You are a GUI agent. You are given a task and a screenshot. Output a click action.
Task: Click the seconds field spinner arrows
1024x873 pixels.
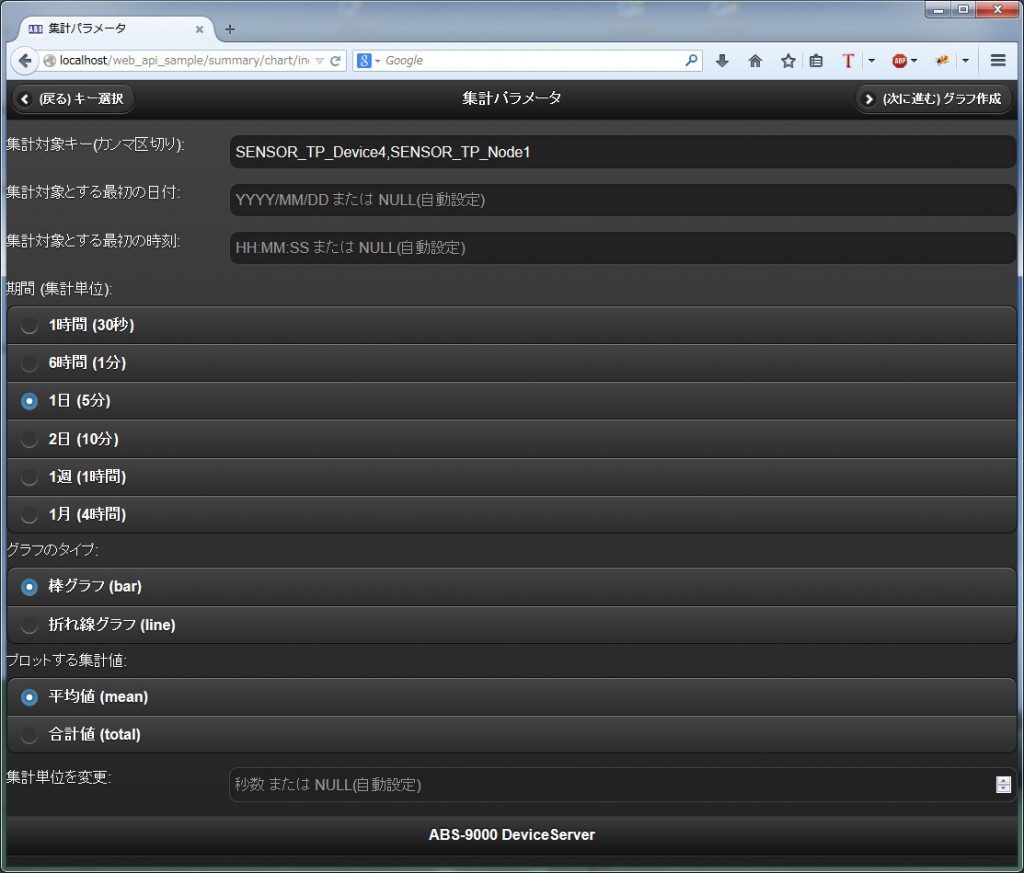[x=1003, y=784]
